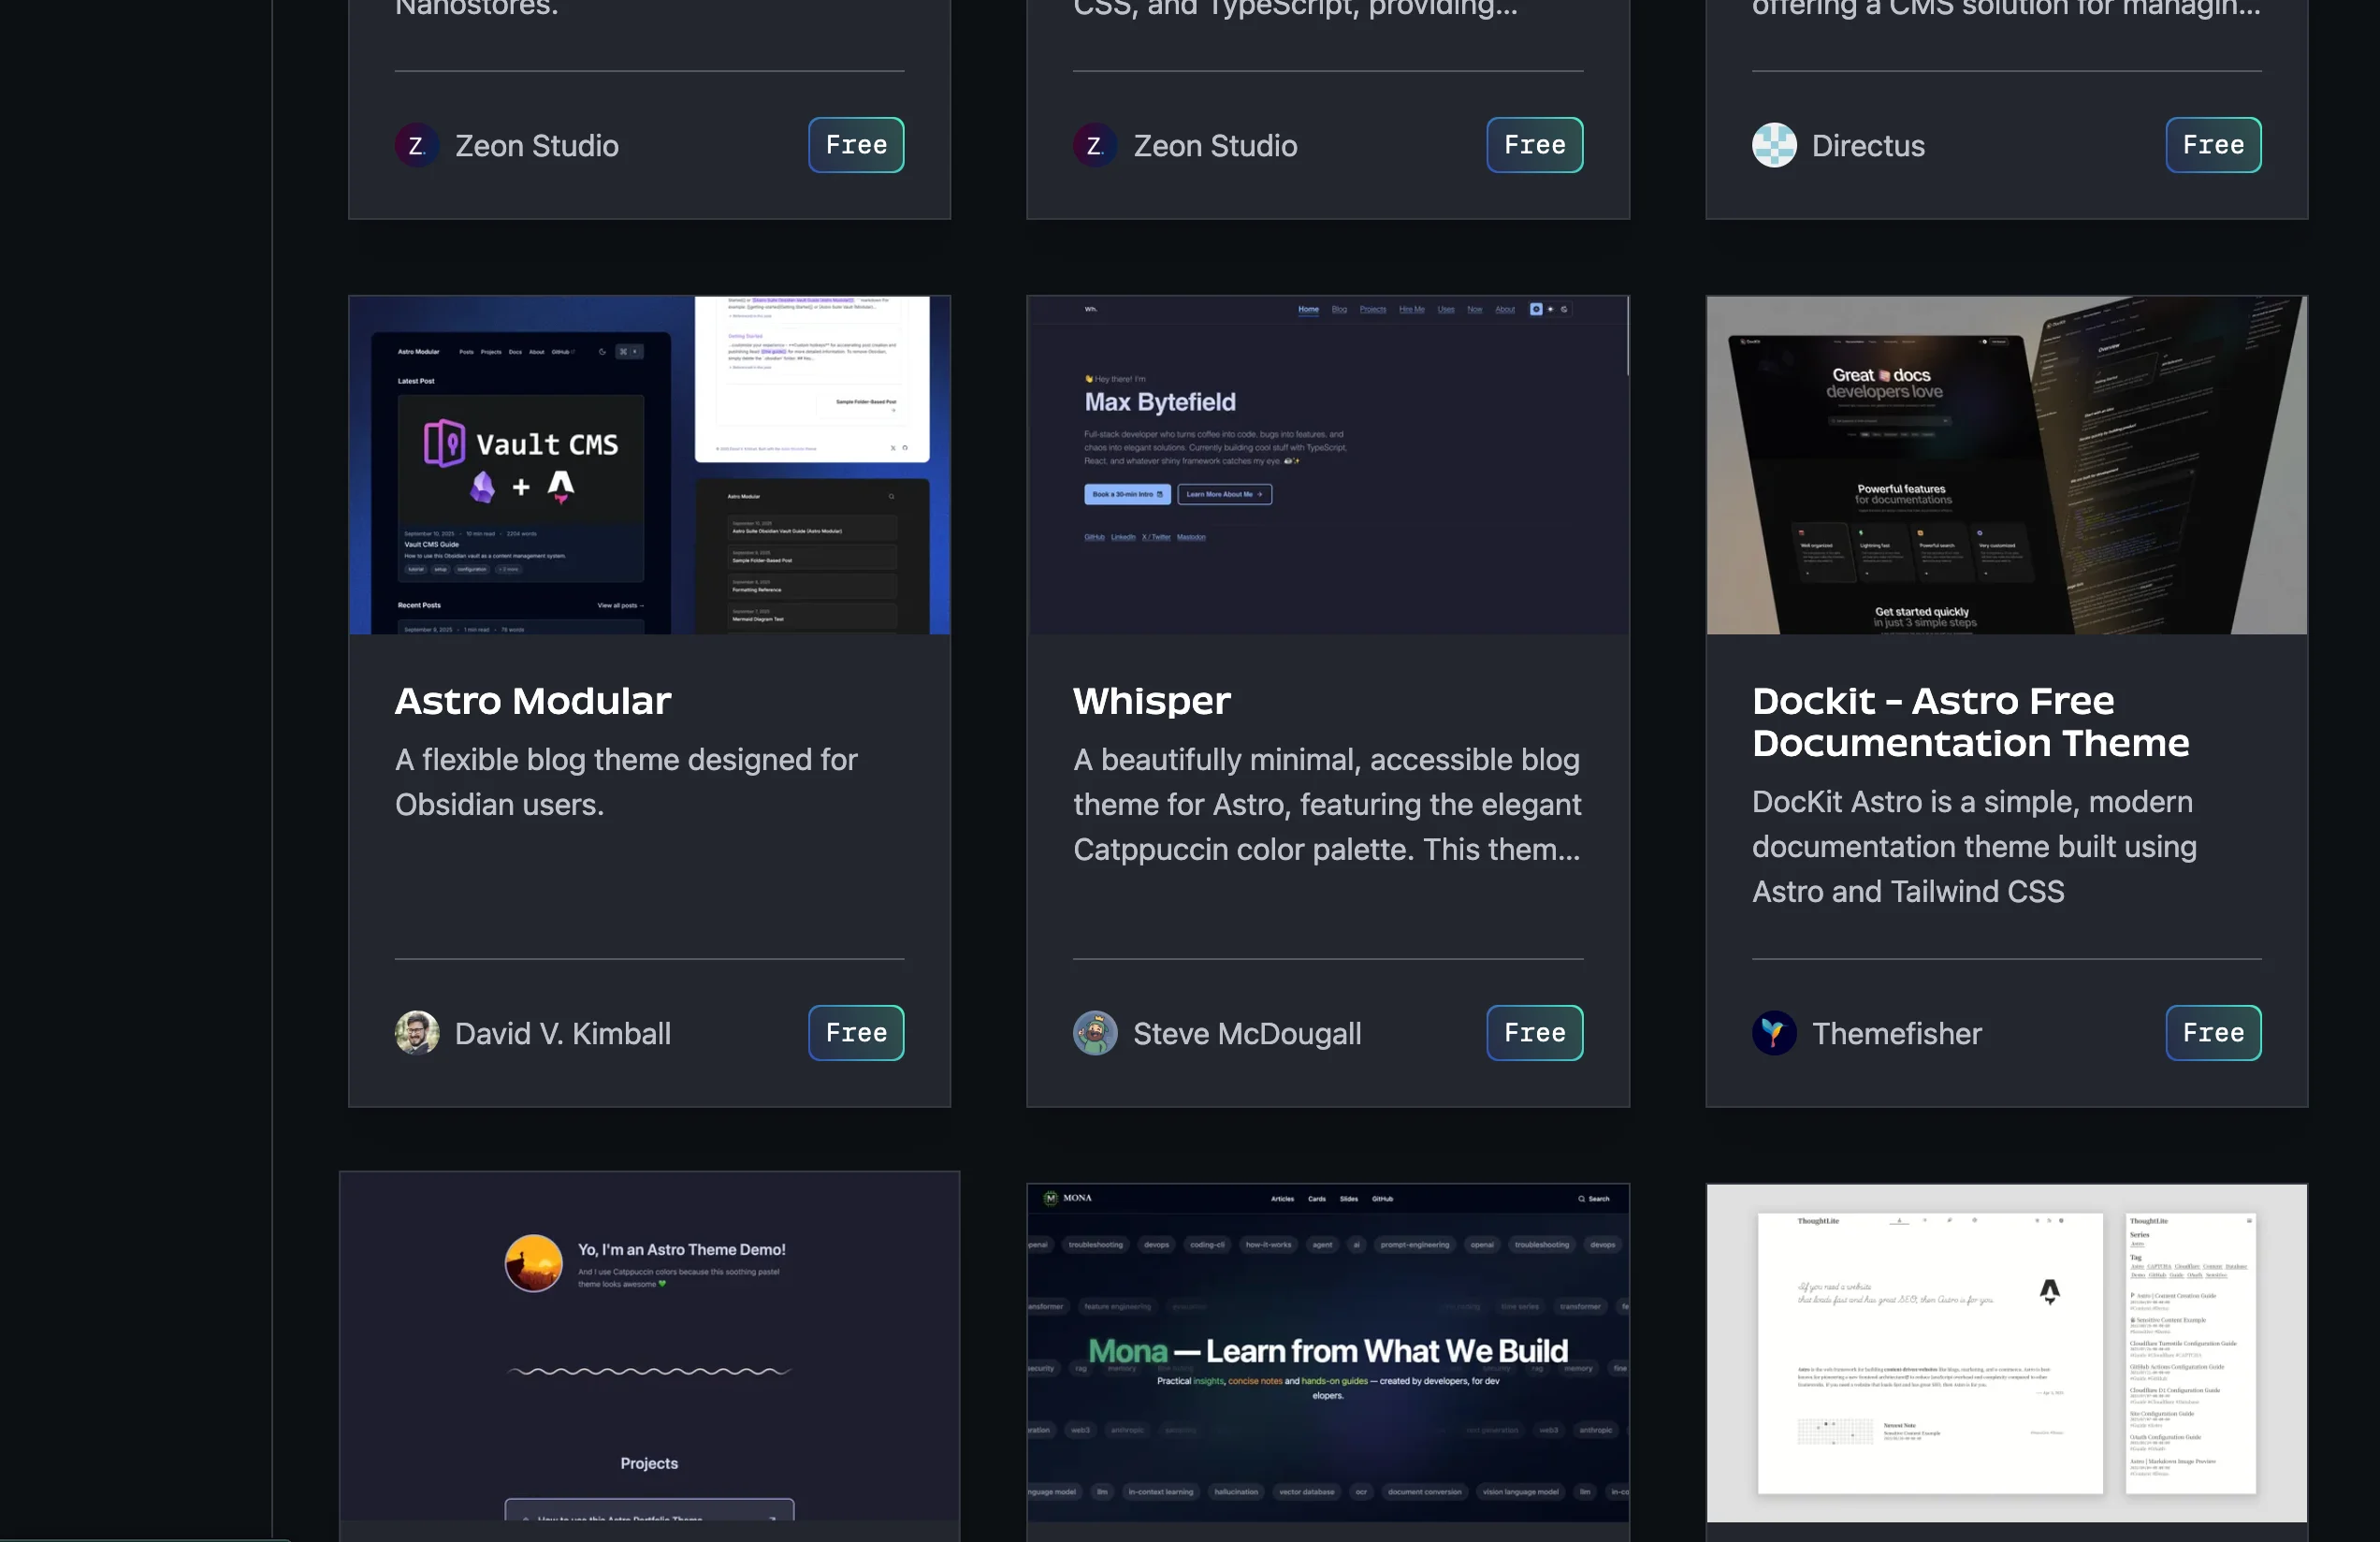Open the ThoughtLite white theme preview
The height and width of the screenshot is (1542, 2380).
[2006, 1353]
